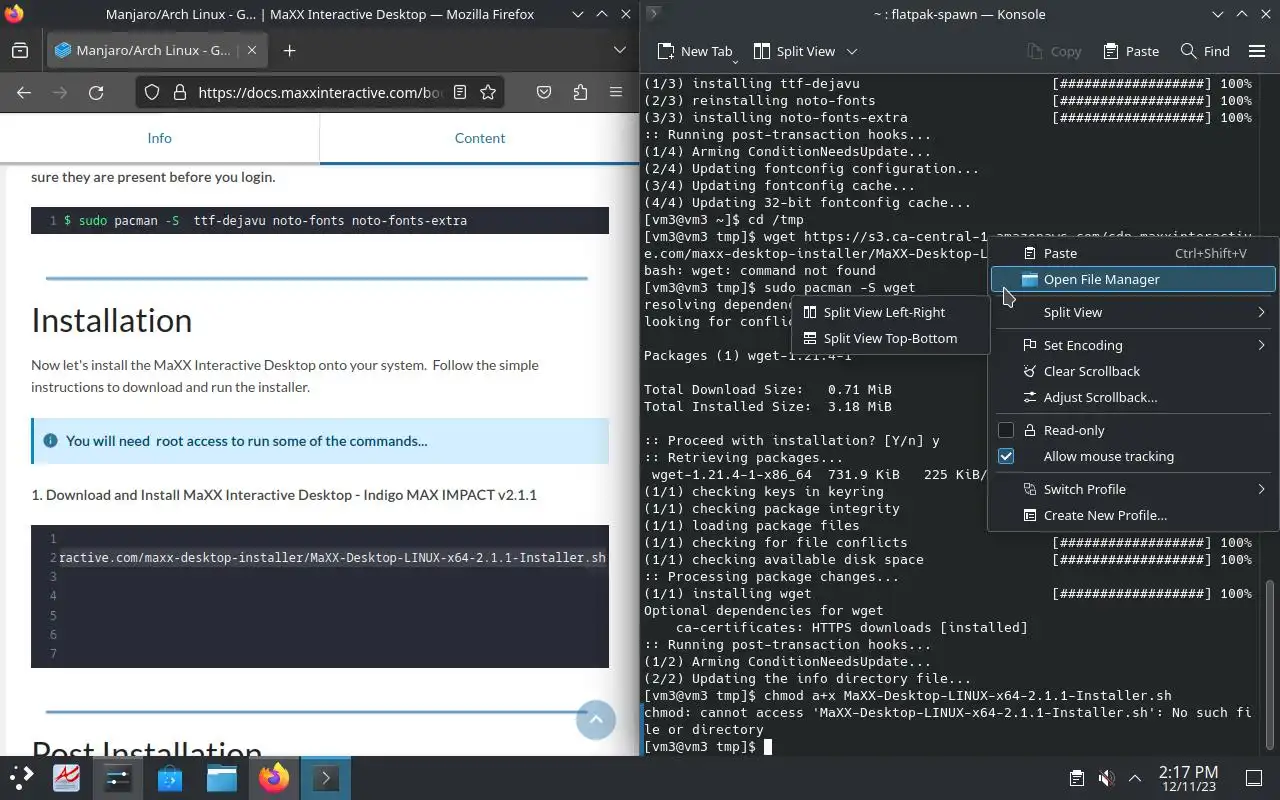Open file manager taskbar icon

(222, 778)
